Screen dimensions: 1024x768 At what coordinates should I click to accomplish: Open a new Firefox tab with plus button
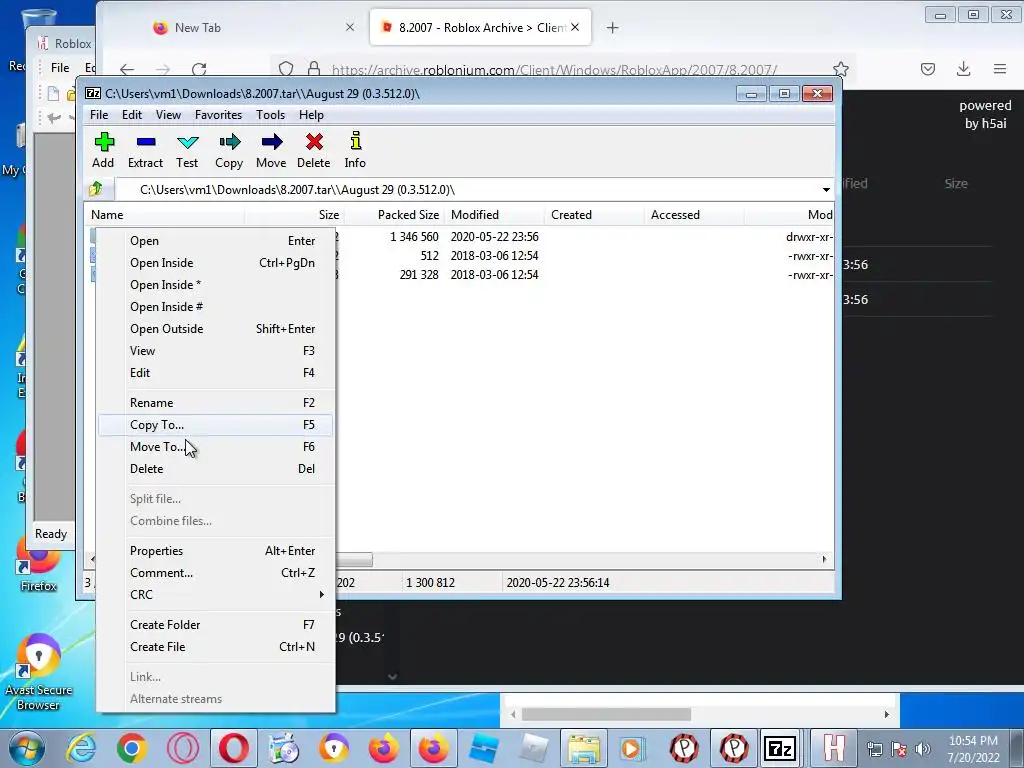coord(613,27)
